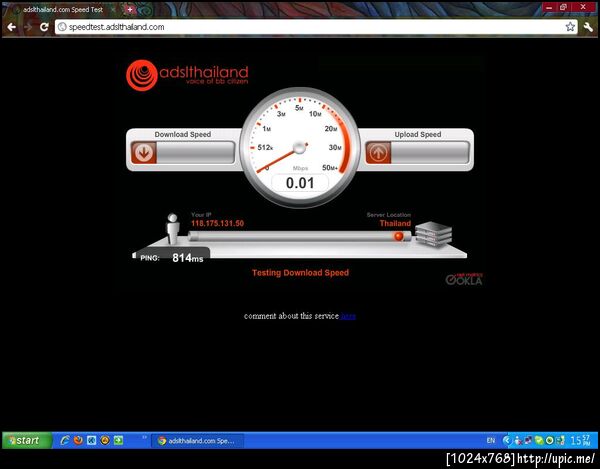
Task: Click the third Quick Launch icon (blue square)
Action: (x=91, y=440)
